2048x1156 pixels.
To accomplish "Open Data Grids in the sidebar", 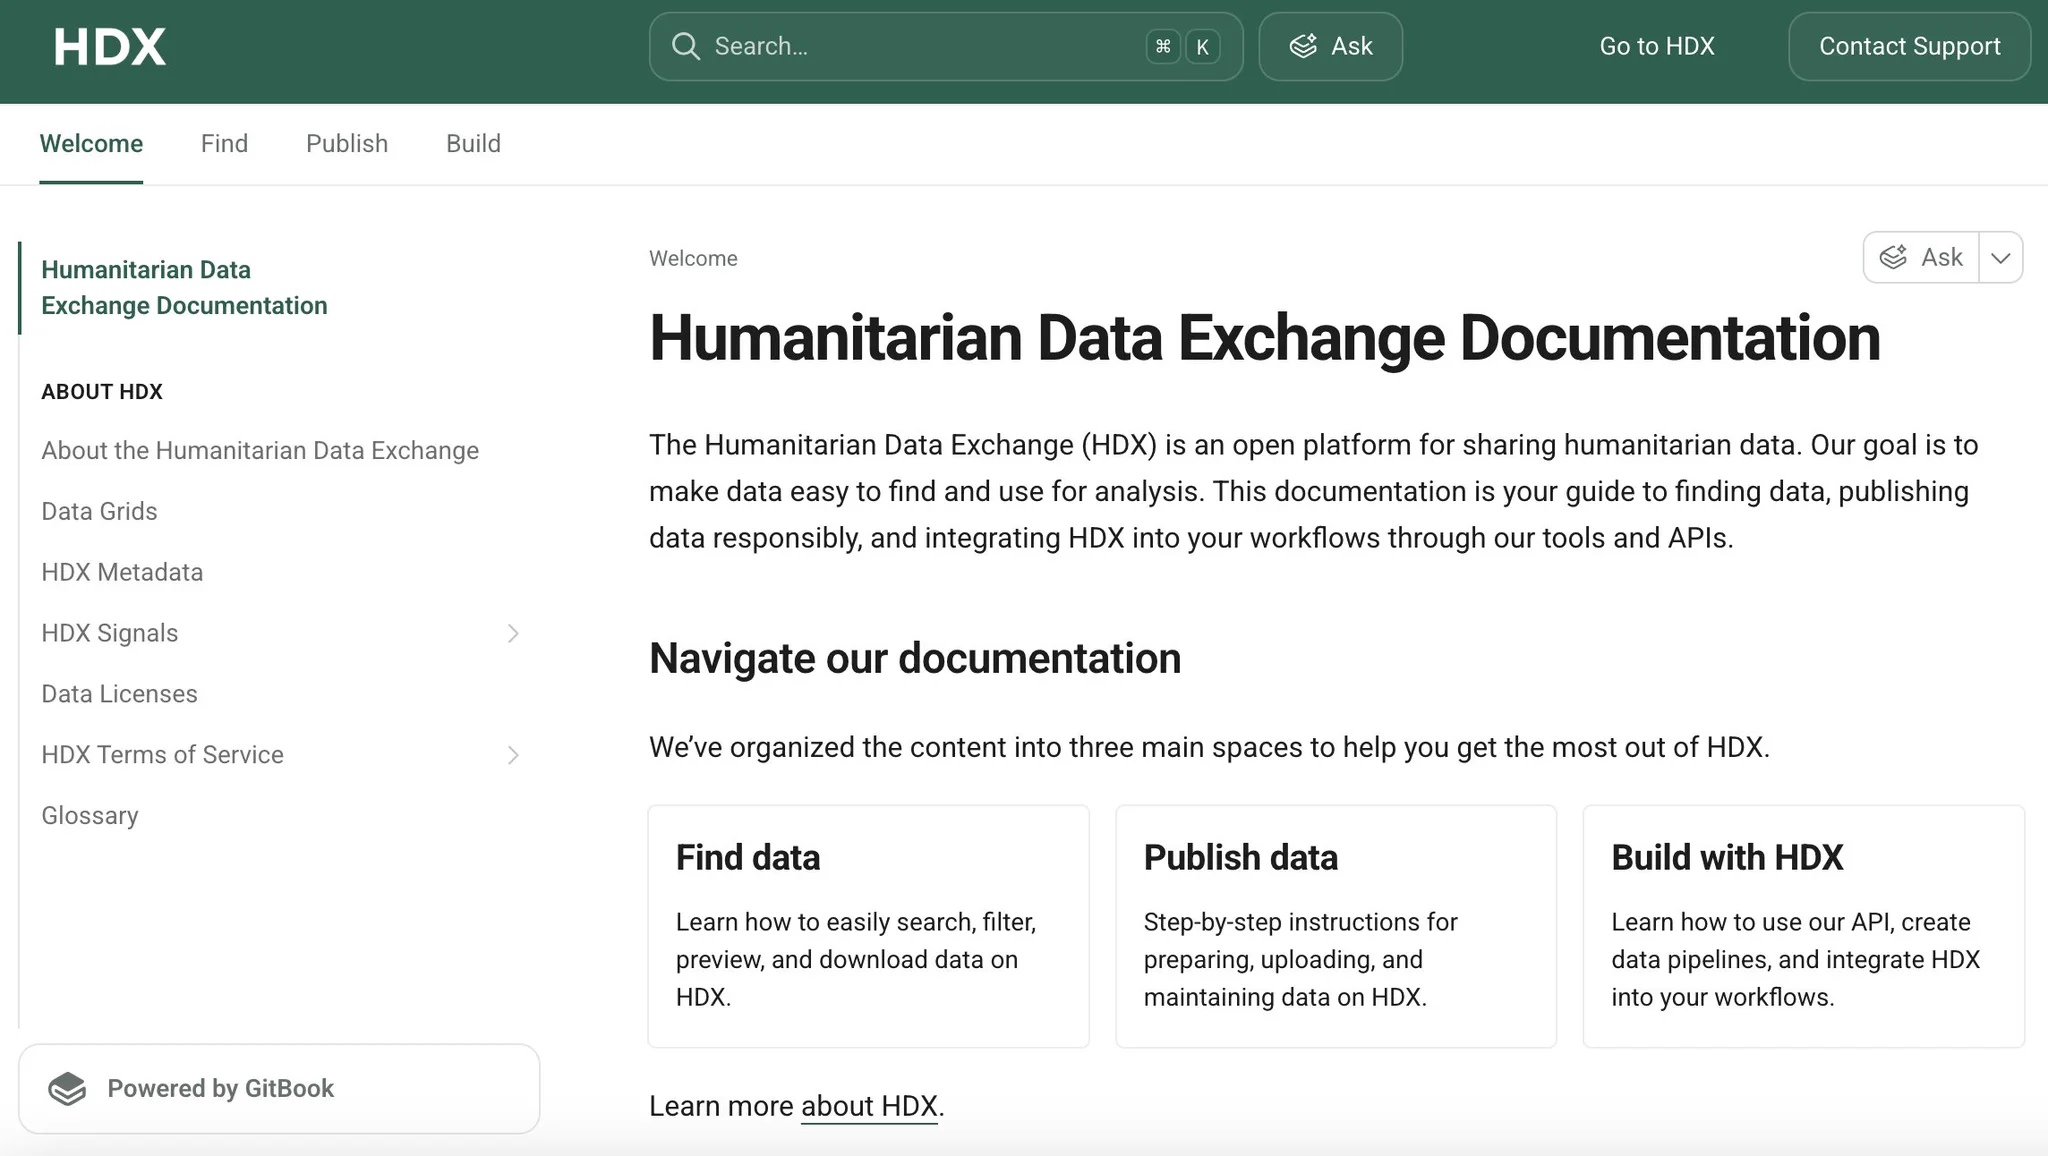I will click(x=99, y=511).
